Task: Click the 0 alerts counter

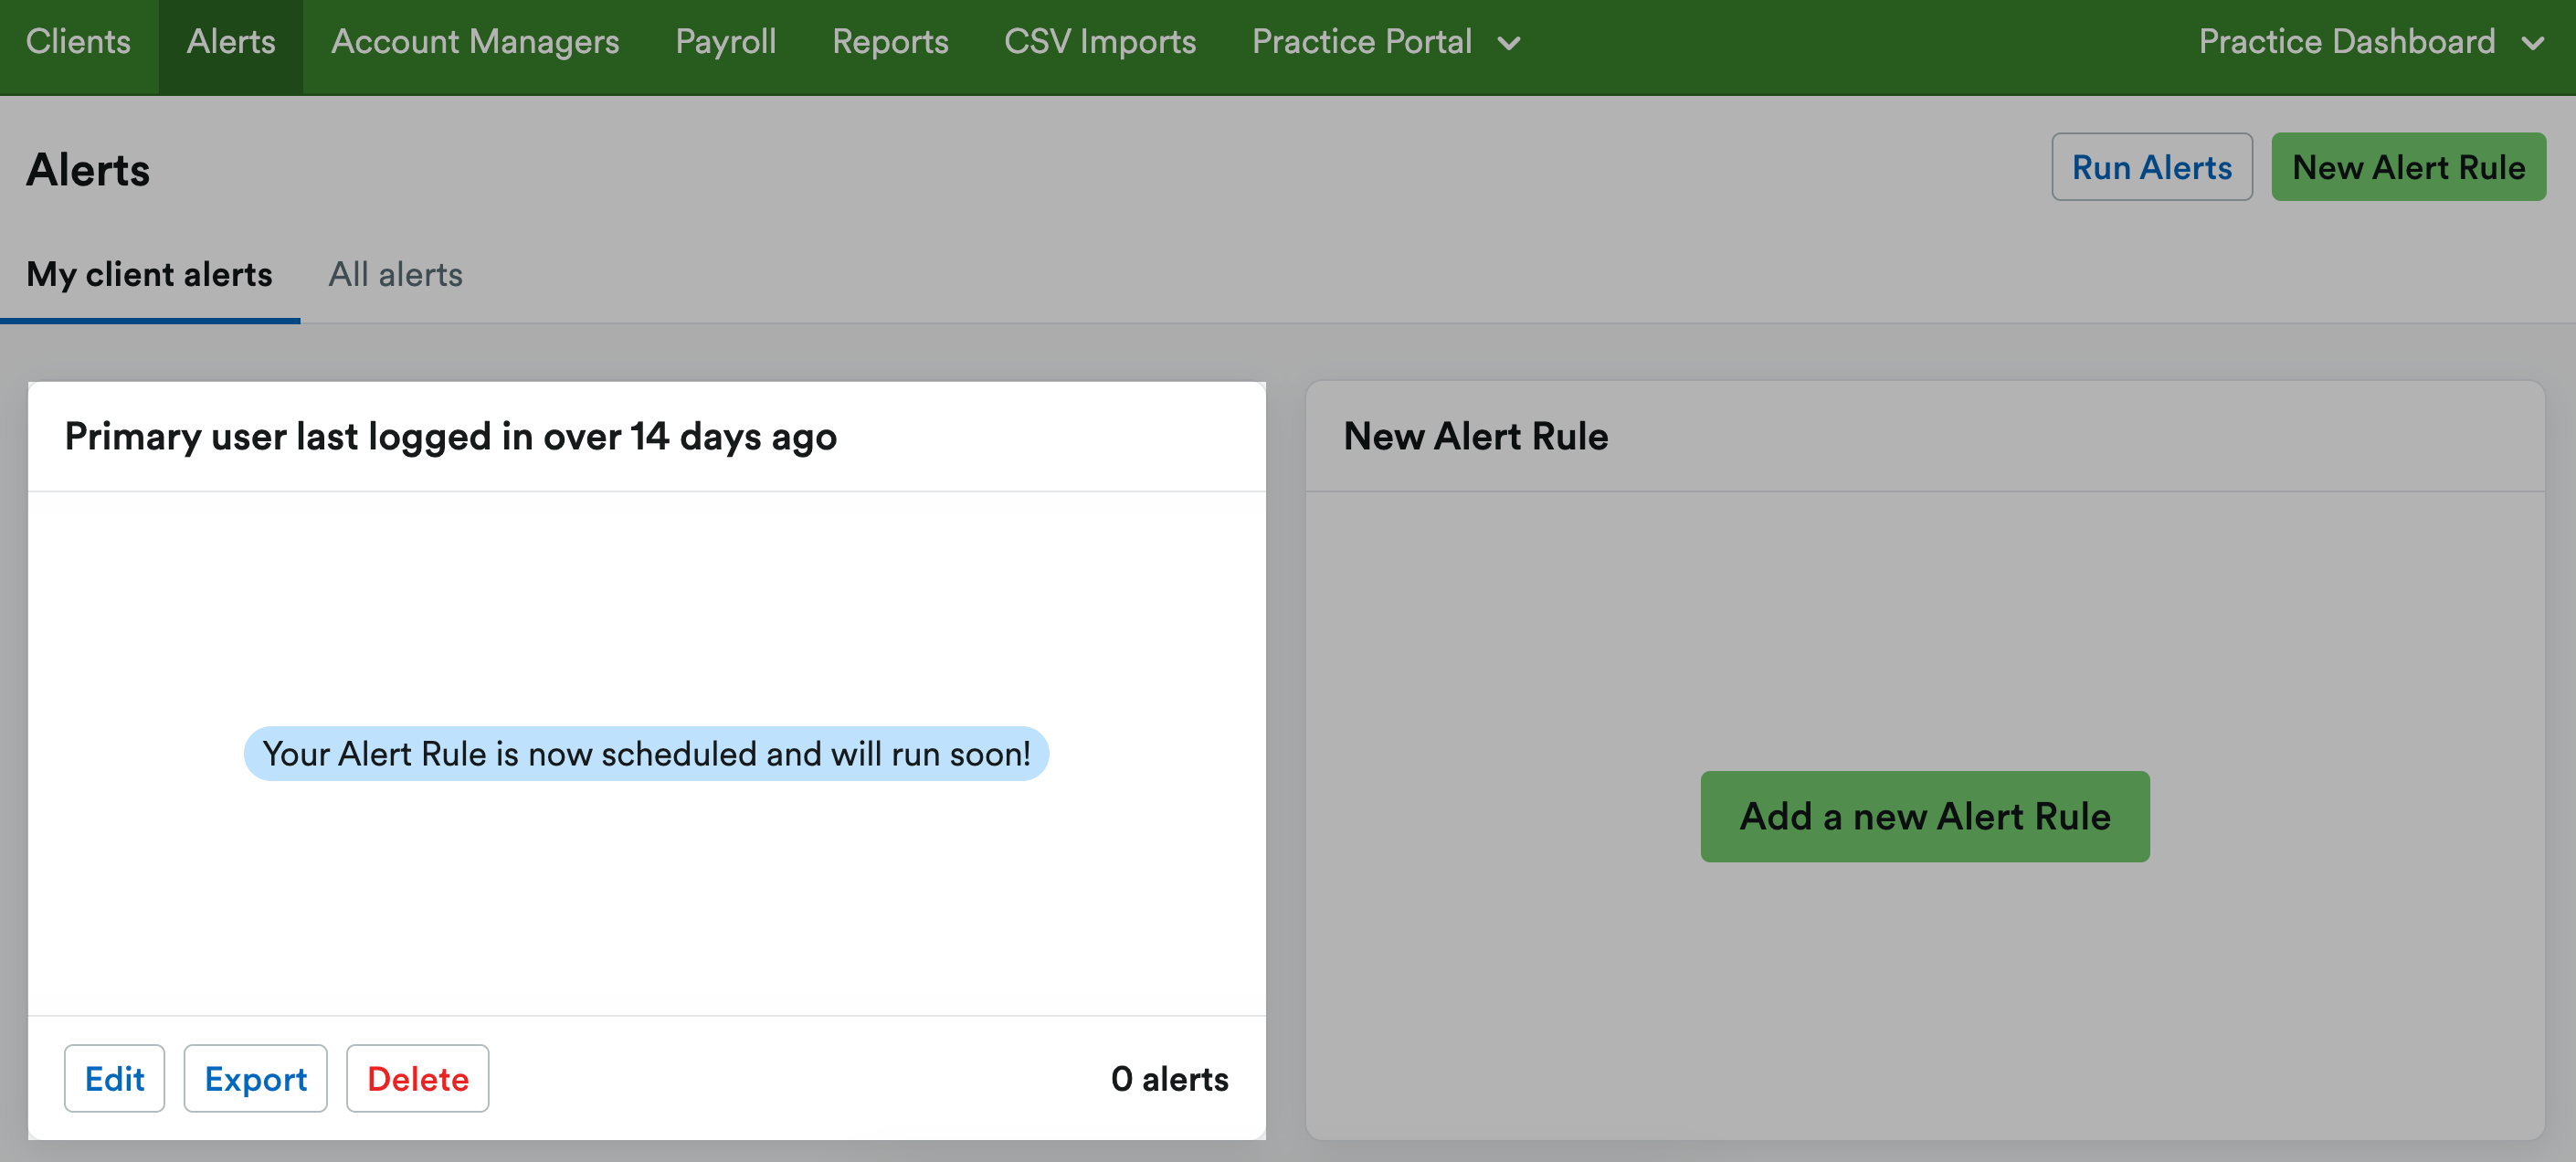Action: [1170, 1079]
